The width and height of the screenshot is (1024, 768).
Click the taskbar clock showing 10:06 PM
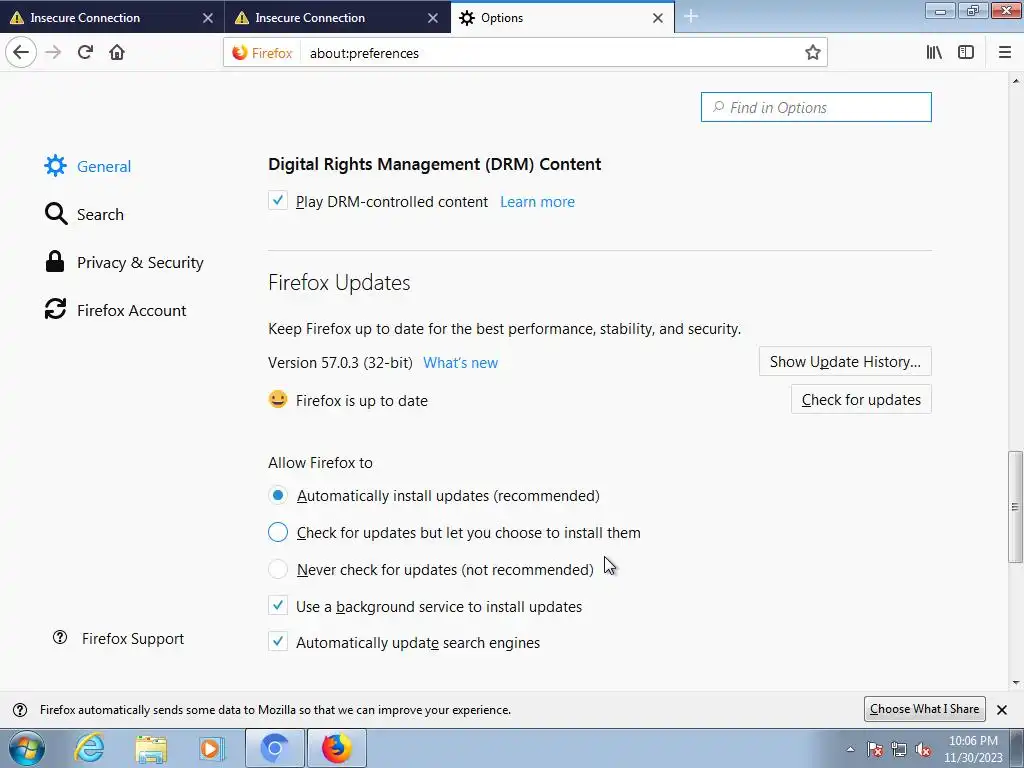tap(973, 749)
